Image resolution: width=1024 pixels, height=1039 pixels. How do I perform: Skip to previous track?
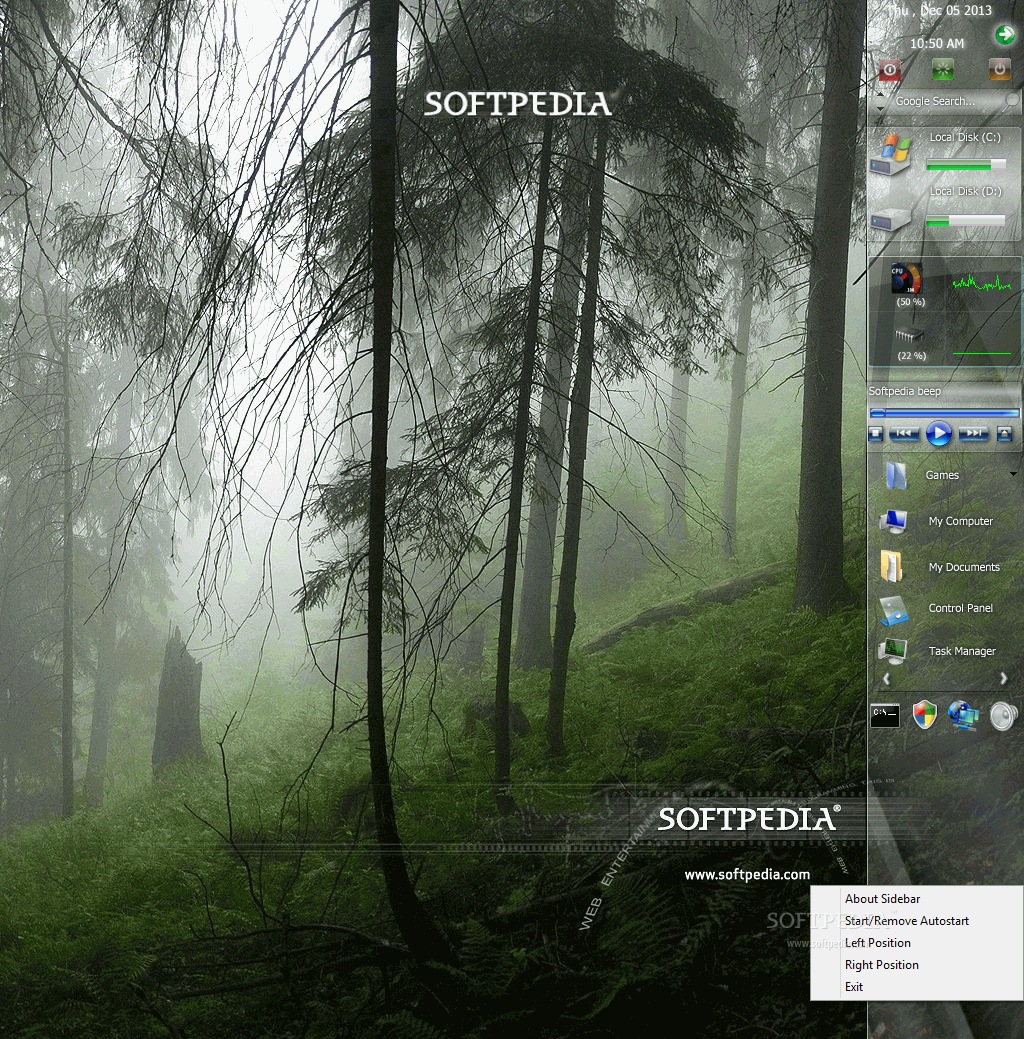coord(903,434)
